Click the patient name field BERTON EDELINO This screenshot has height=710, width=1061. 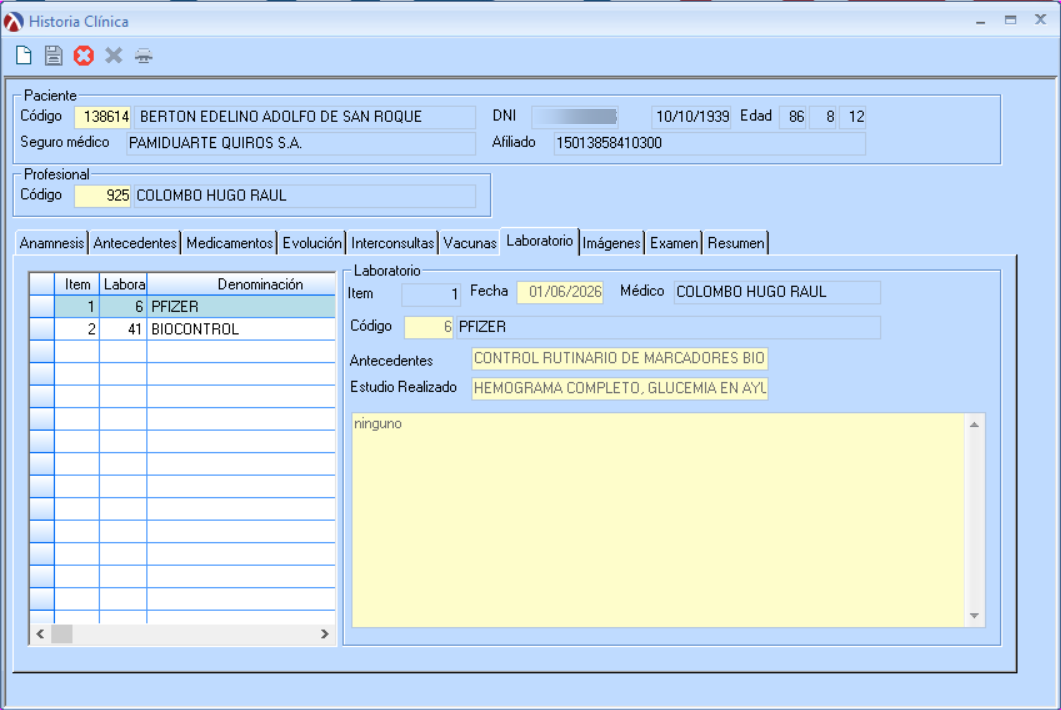click(305, 117)
